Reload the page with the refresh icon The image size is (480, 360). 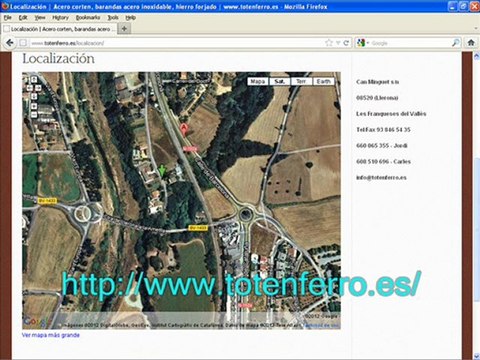(x=346, y=43)
